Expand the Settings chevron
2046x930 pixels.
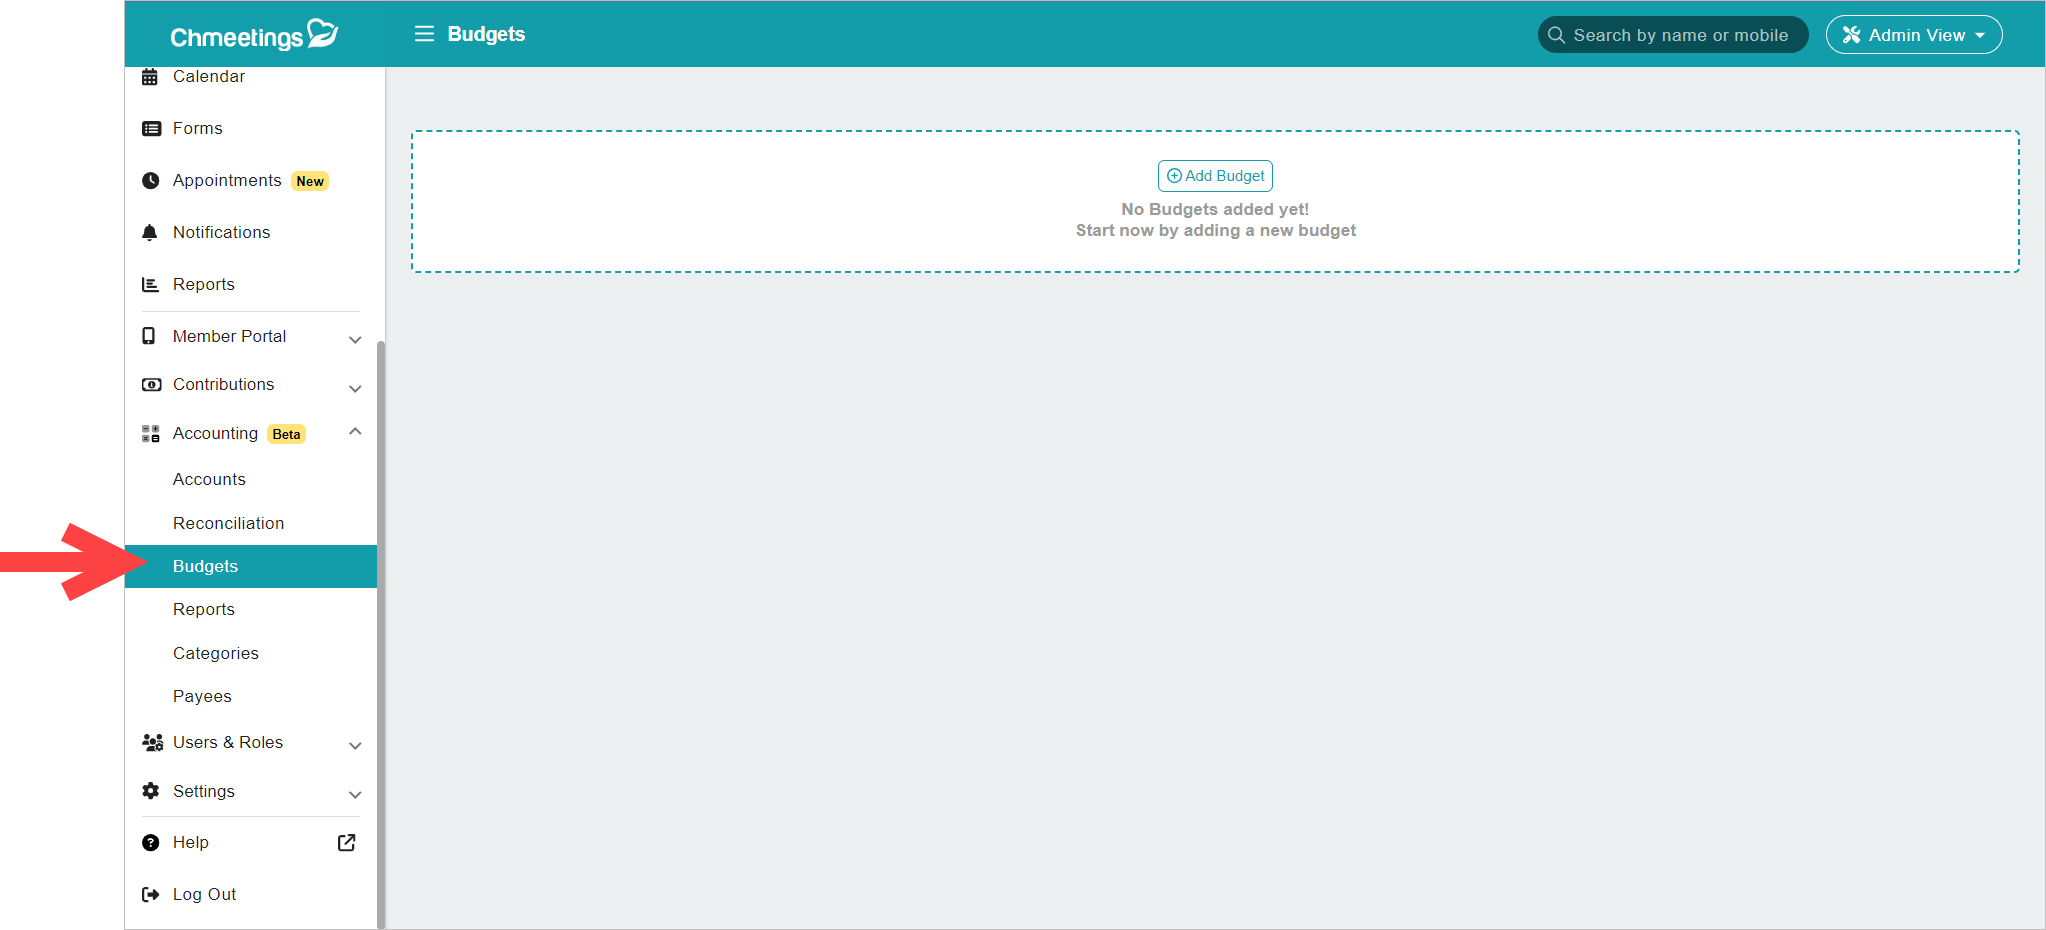[355, 795]
